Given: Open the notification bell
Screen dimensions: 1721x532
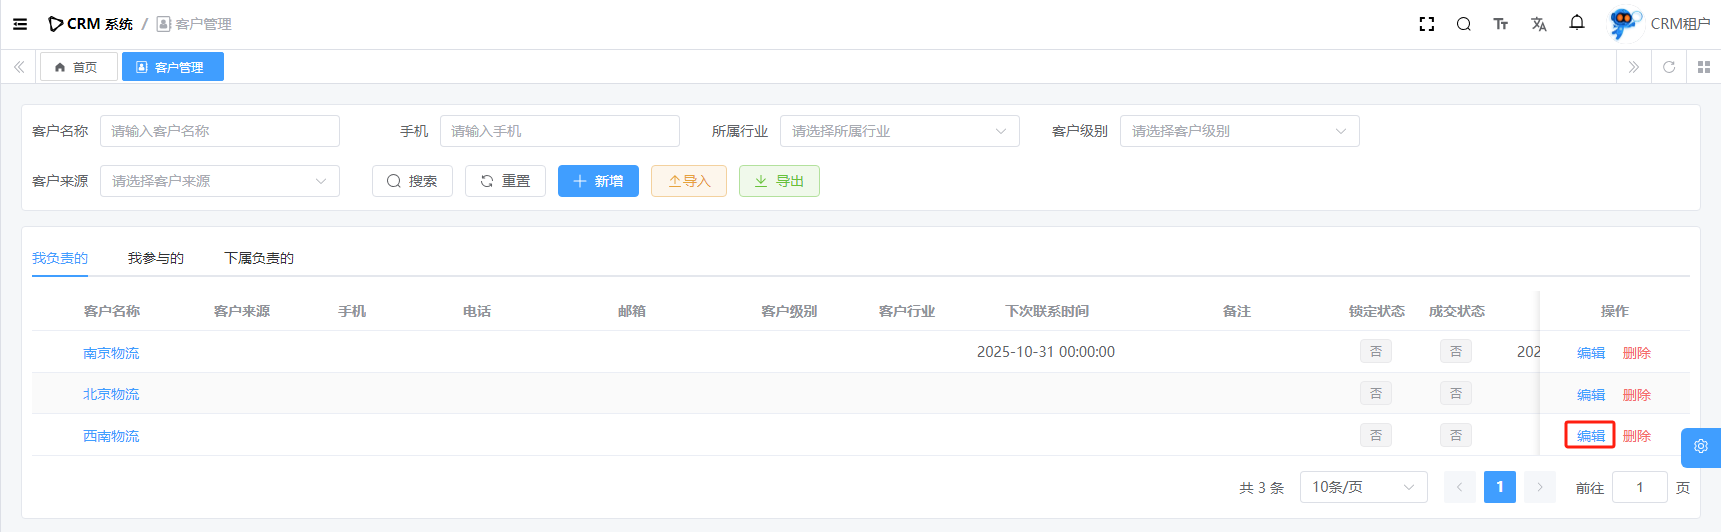Looking at the screenshot, I should tap(1577, 23).
